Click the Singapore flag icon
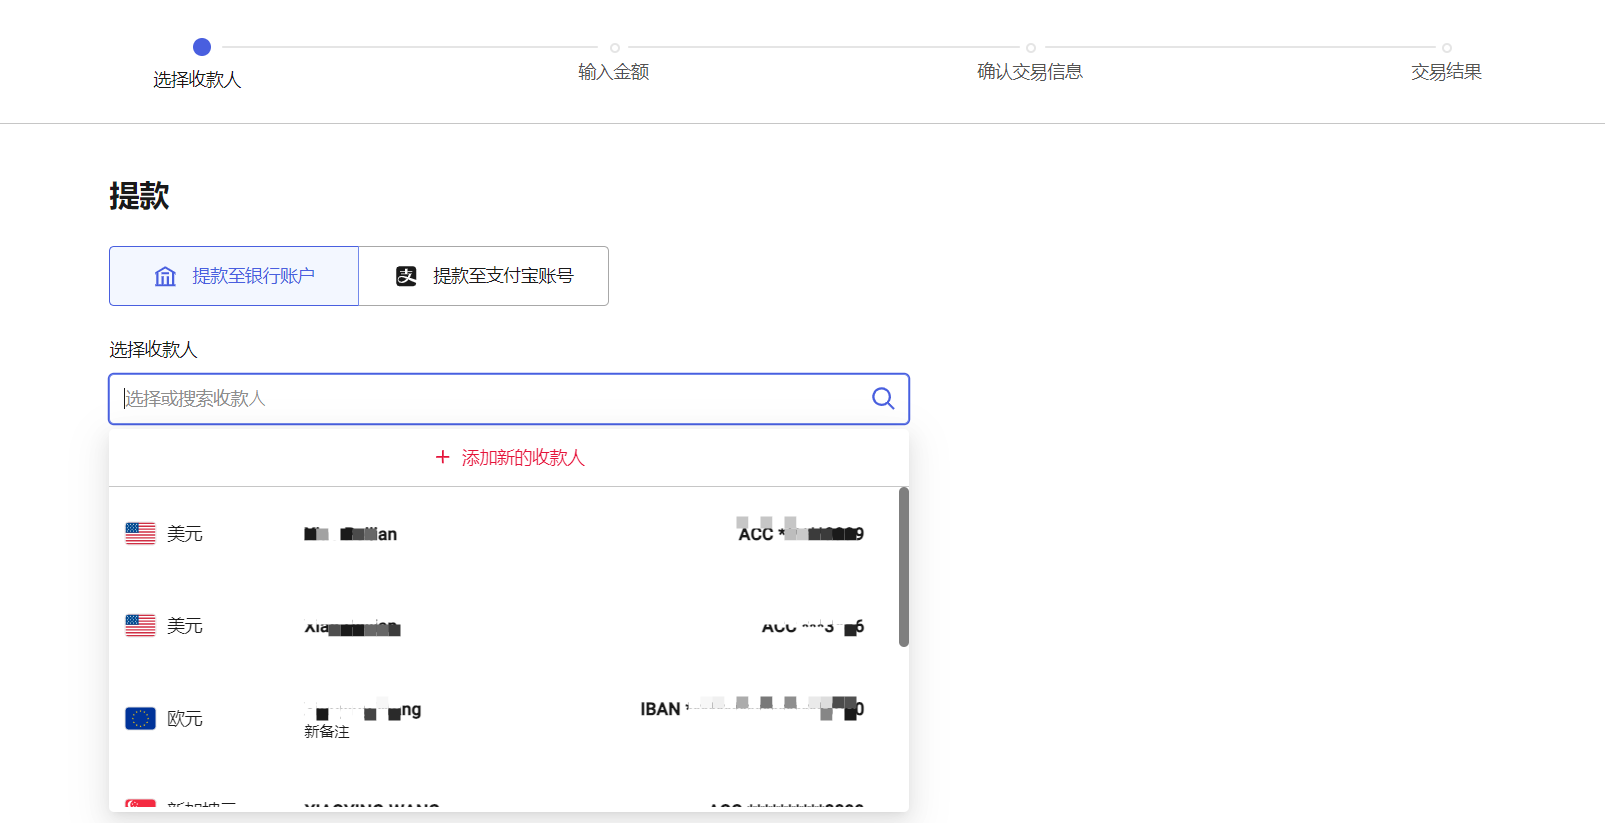Image resolution: width=1605 pixels, height=823 pixels. (140, 804)
